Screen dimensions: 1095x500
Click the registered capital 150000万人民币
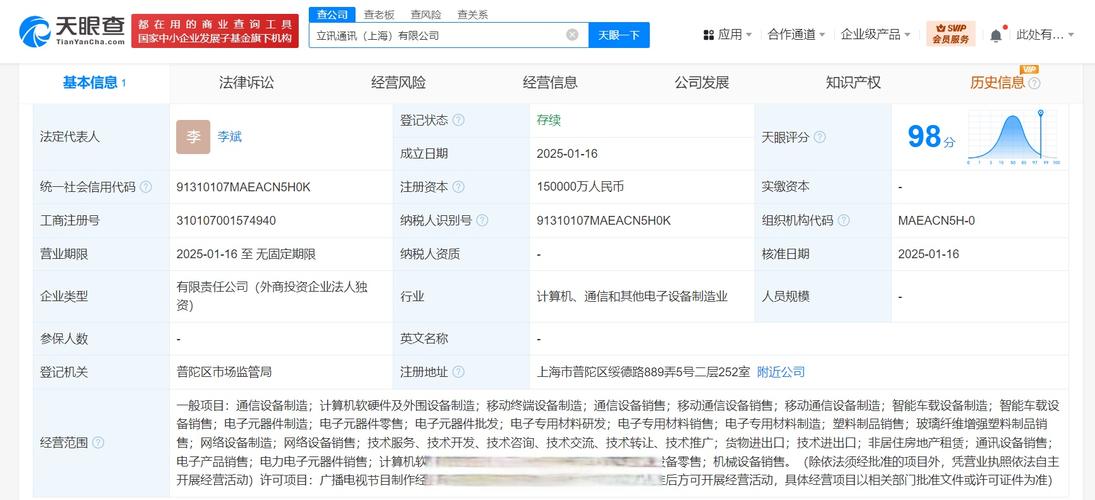[580, 187]
